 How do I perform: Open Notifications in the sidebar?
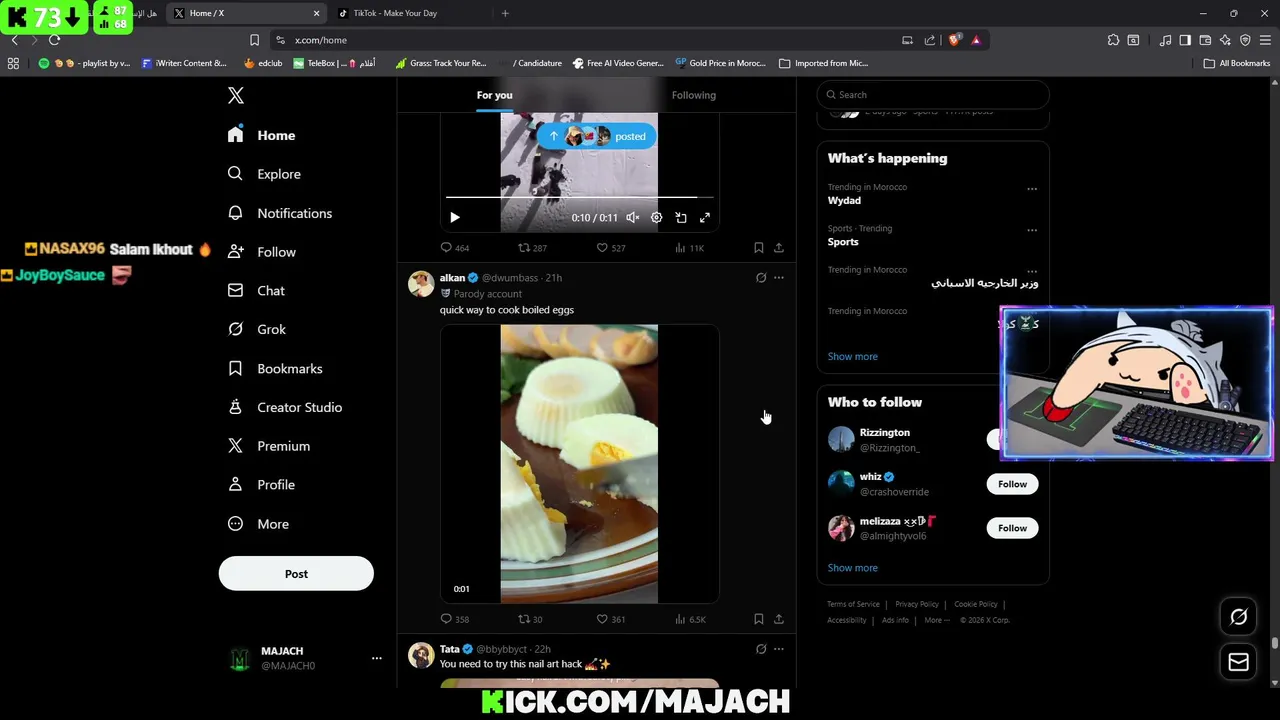point(279,213)
